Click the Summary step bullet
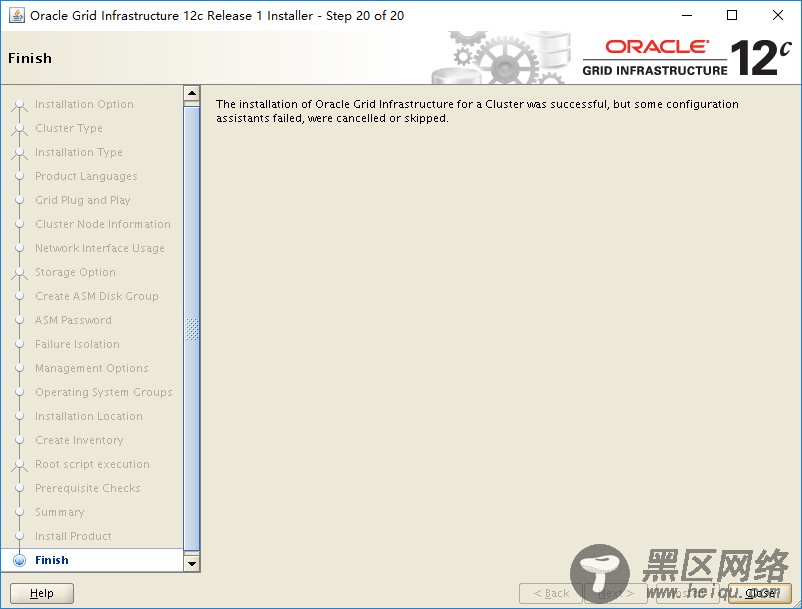The height and width of the screenshot is (609, 802). 19,512
